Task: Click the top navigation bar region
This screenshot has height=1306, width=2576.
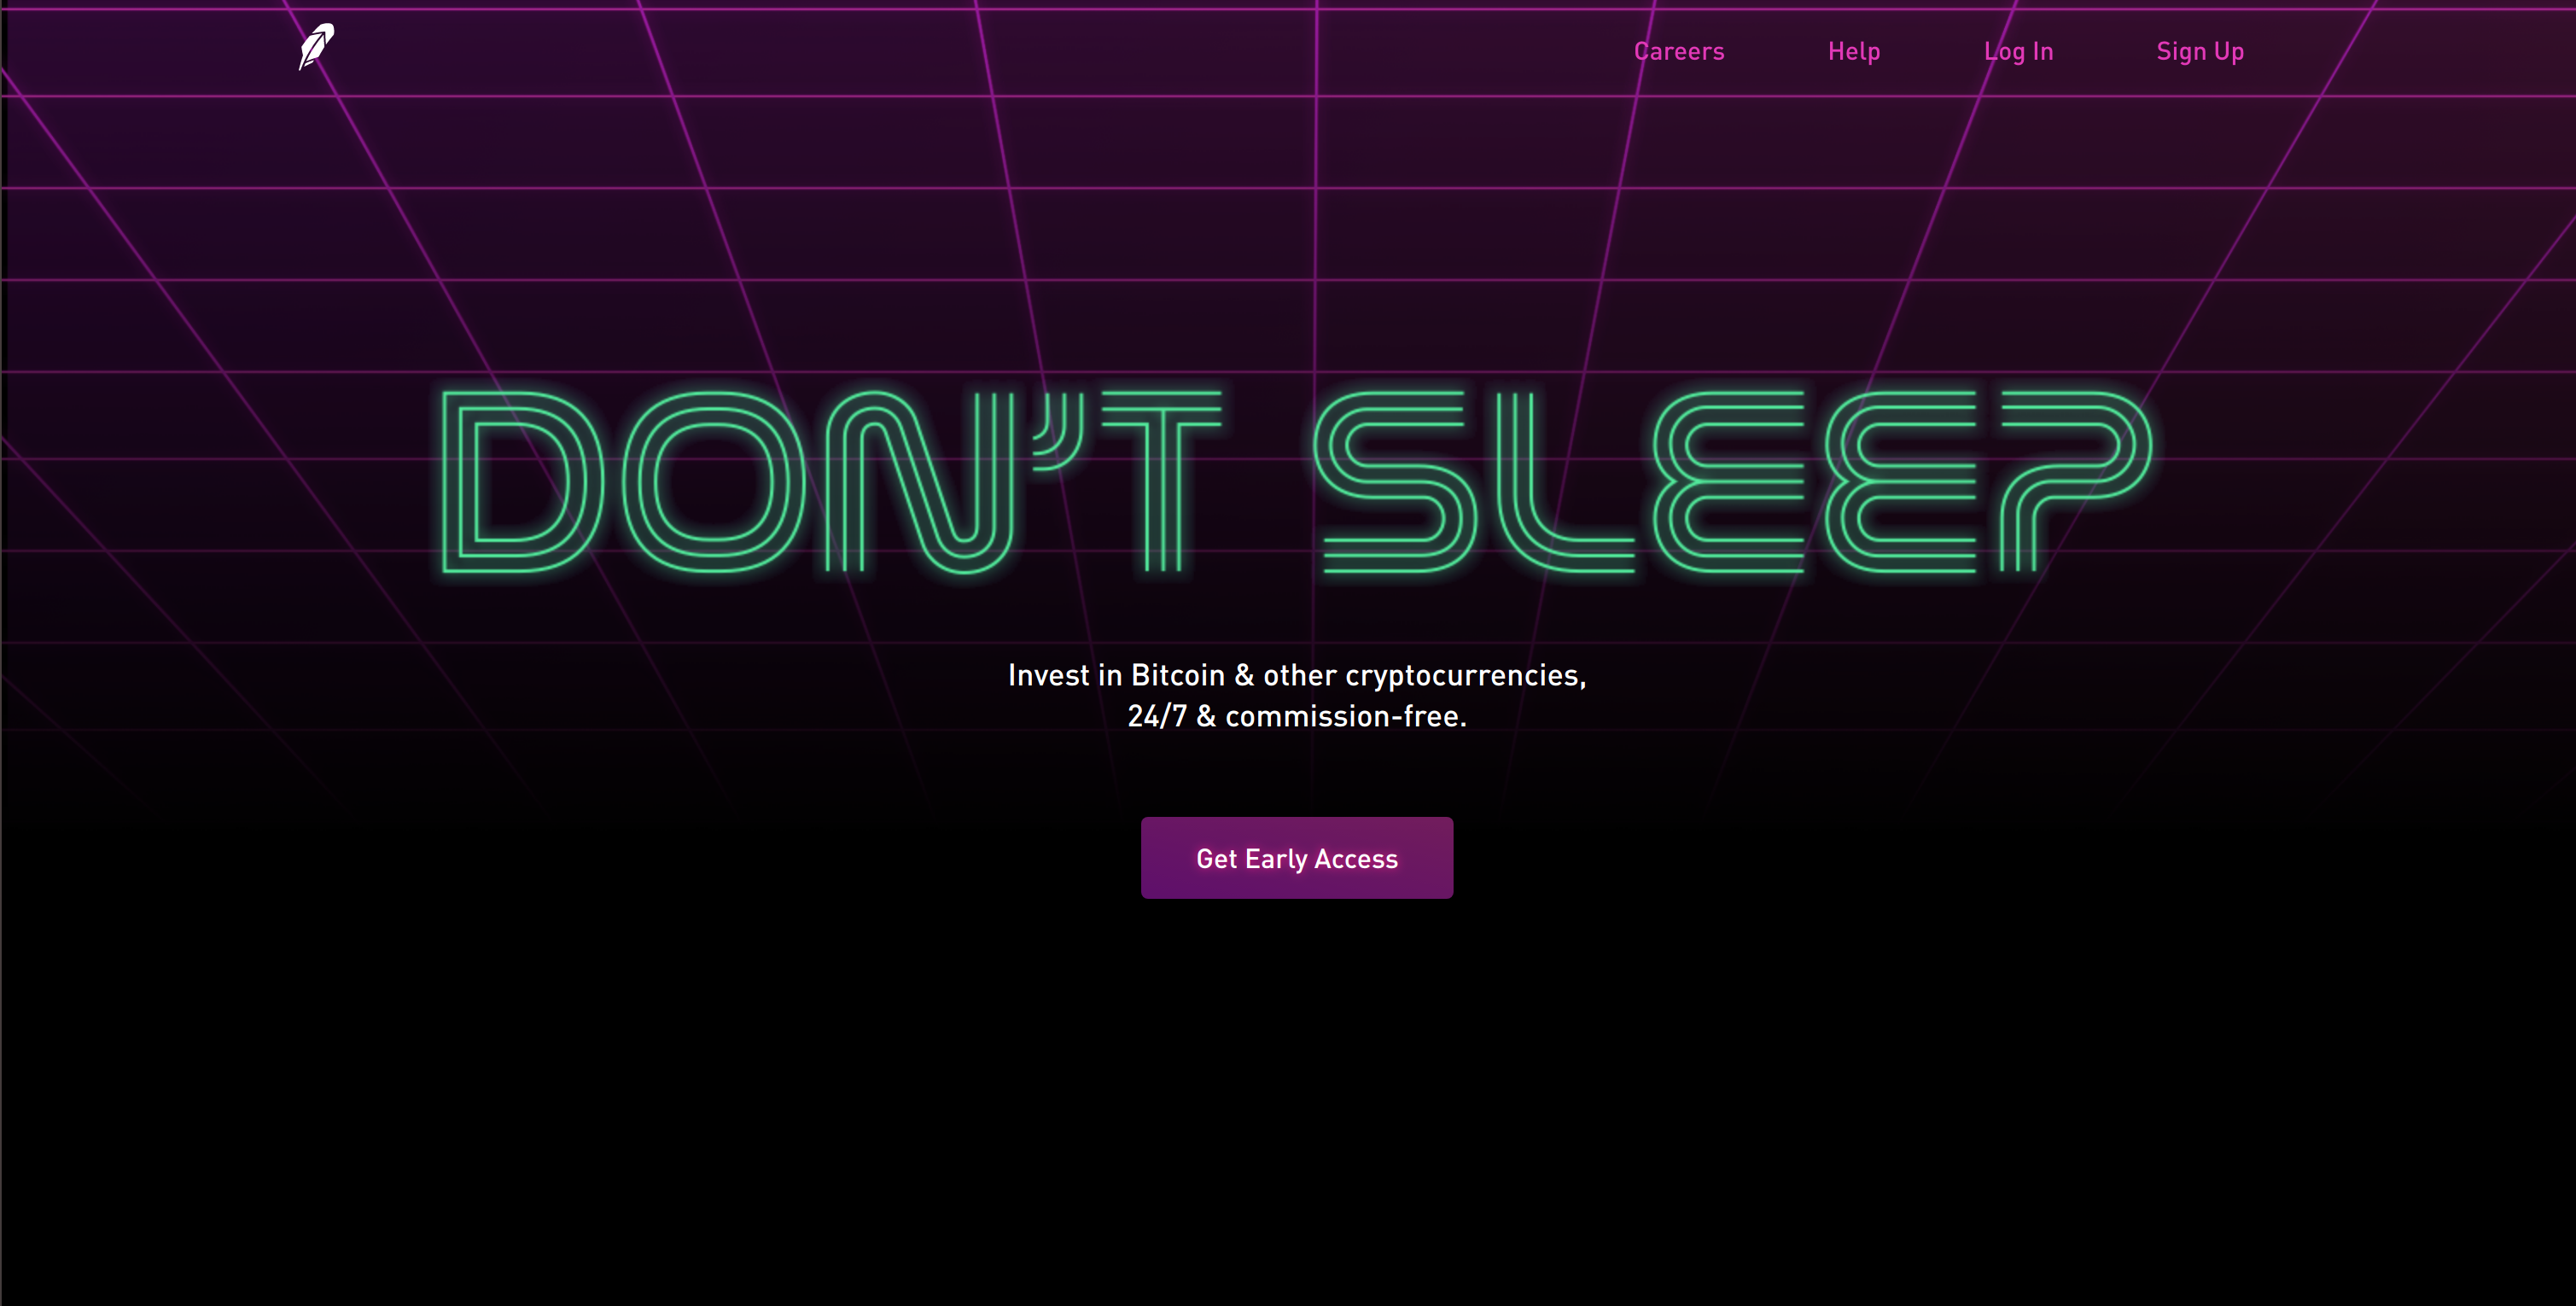Action: click(x=1288, y=50)
